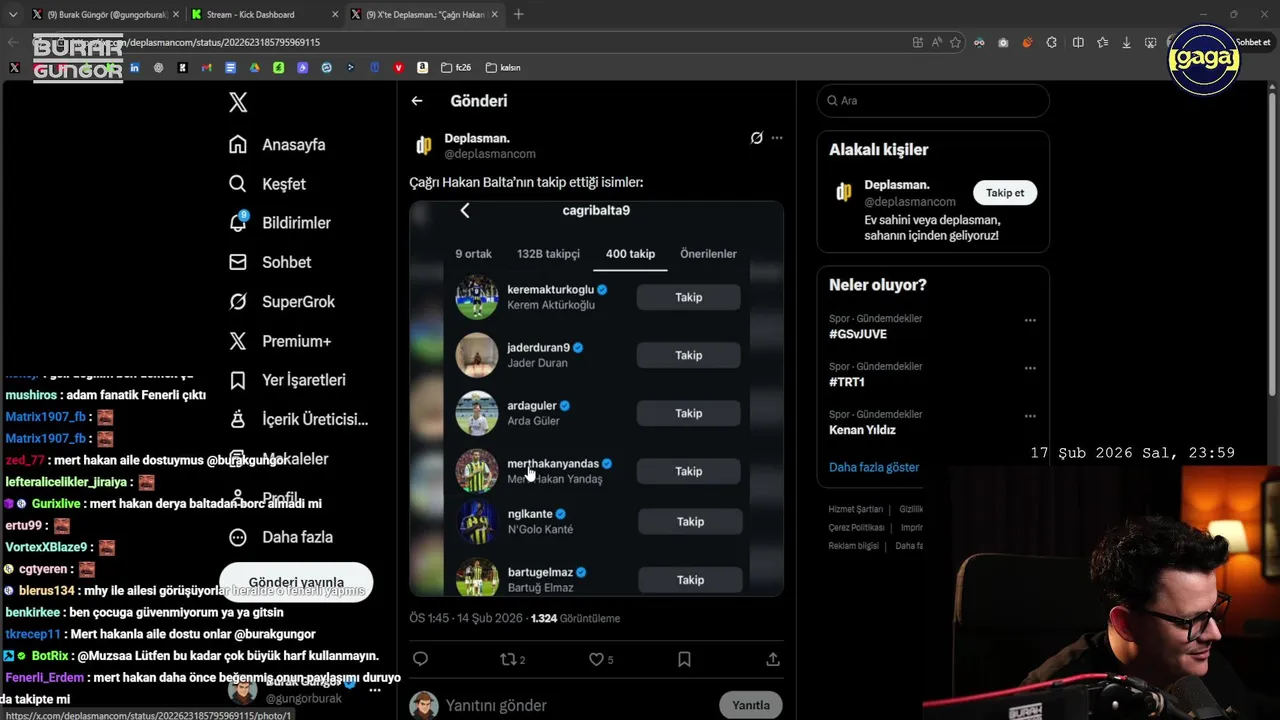Open the fc26 bookmarks folder

pyautogui.click(x=456, y=68)
